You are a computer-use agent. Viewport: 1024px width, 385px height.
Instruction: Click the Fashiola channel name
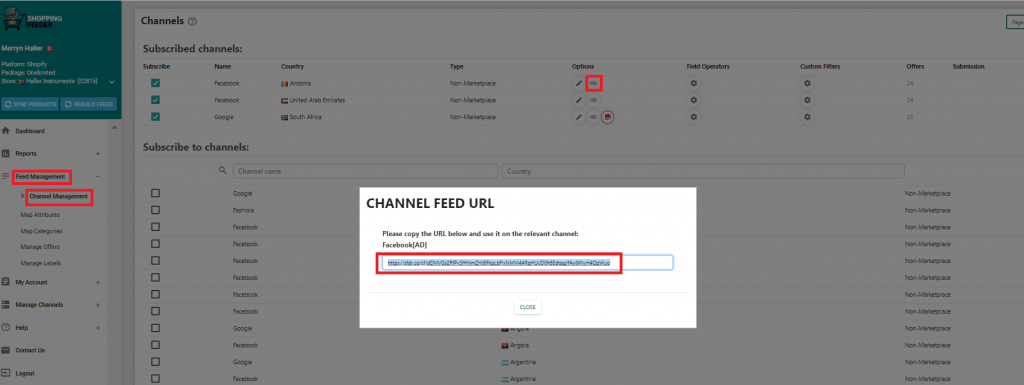tap(244, 210)
